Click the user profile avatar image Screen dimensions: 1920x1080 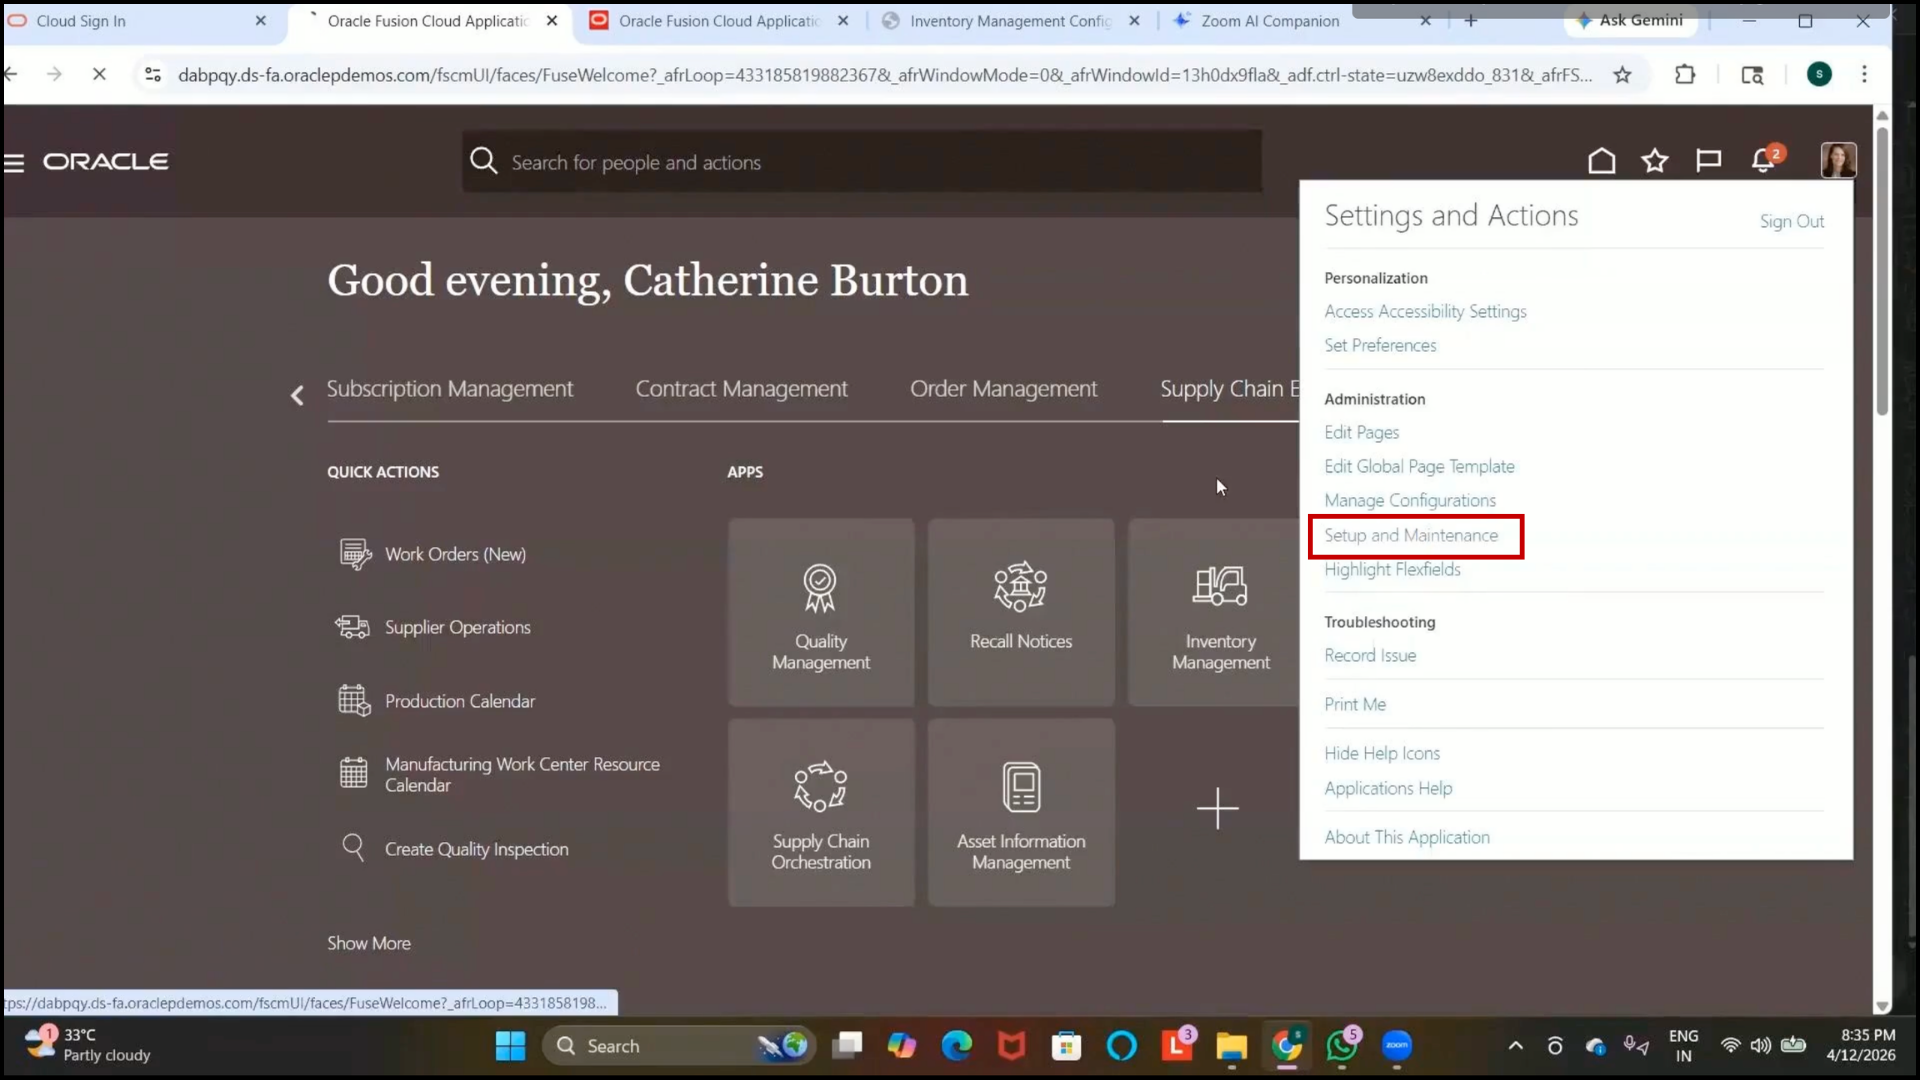[1838, 160]
